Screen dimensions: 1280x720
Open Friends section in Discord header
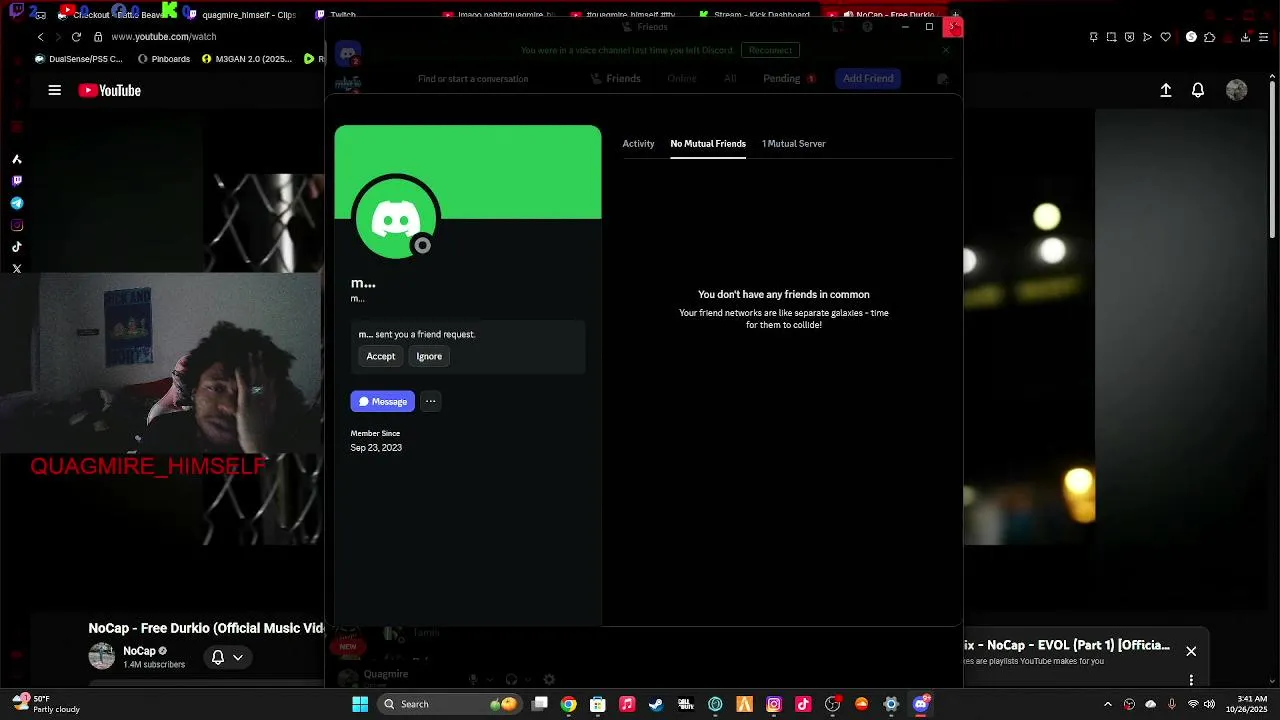point(615,78)
